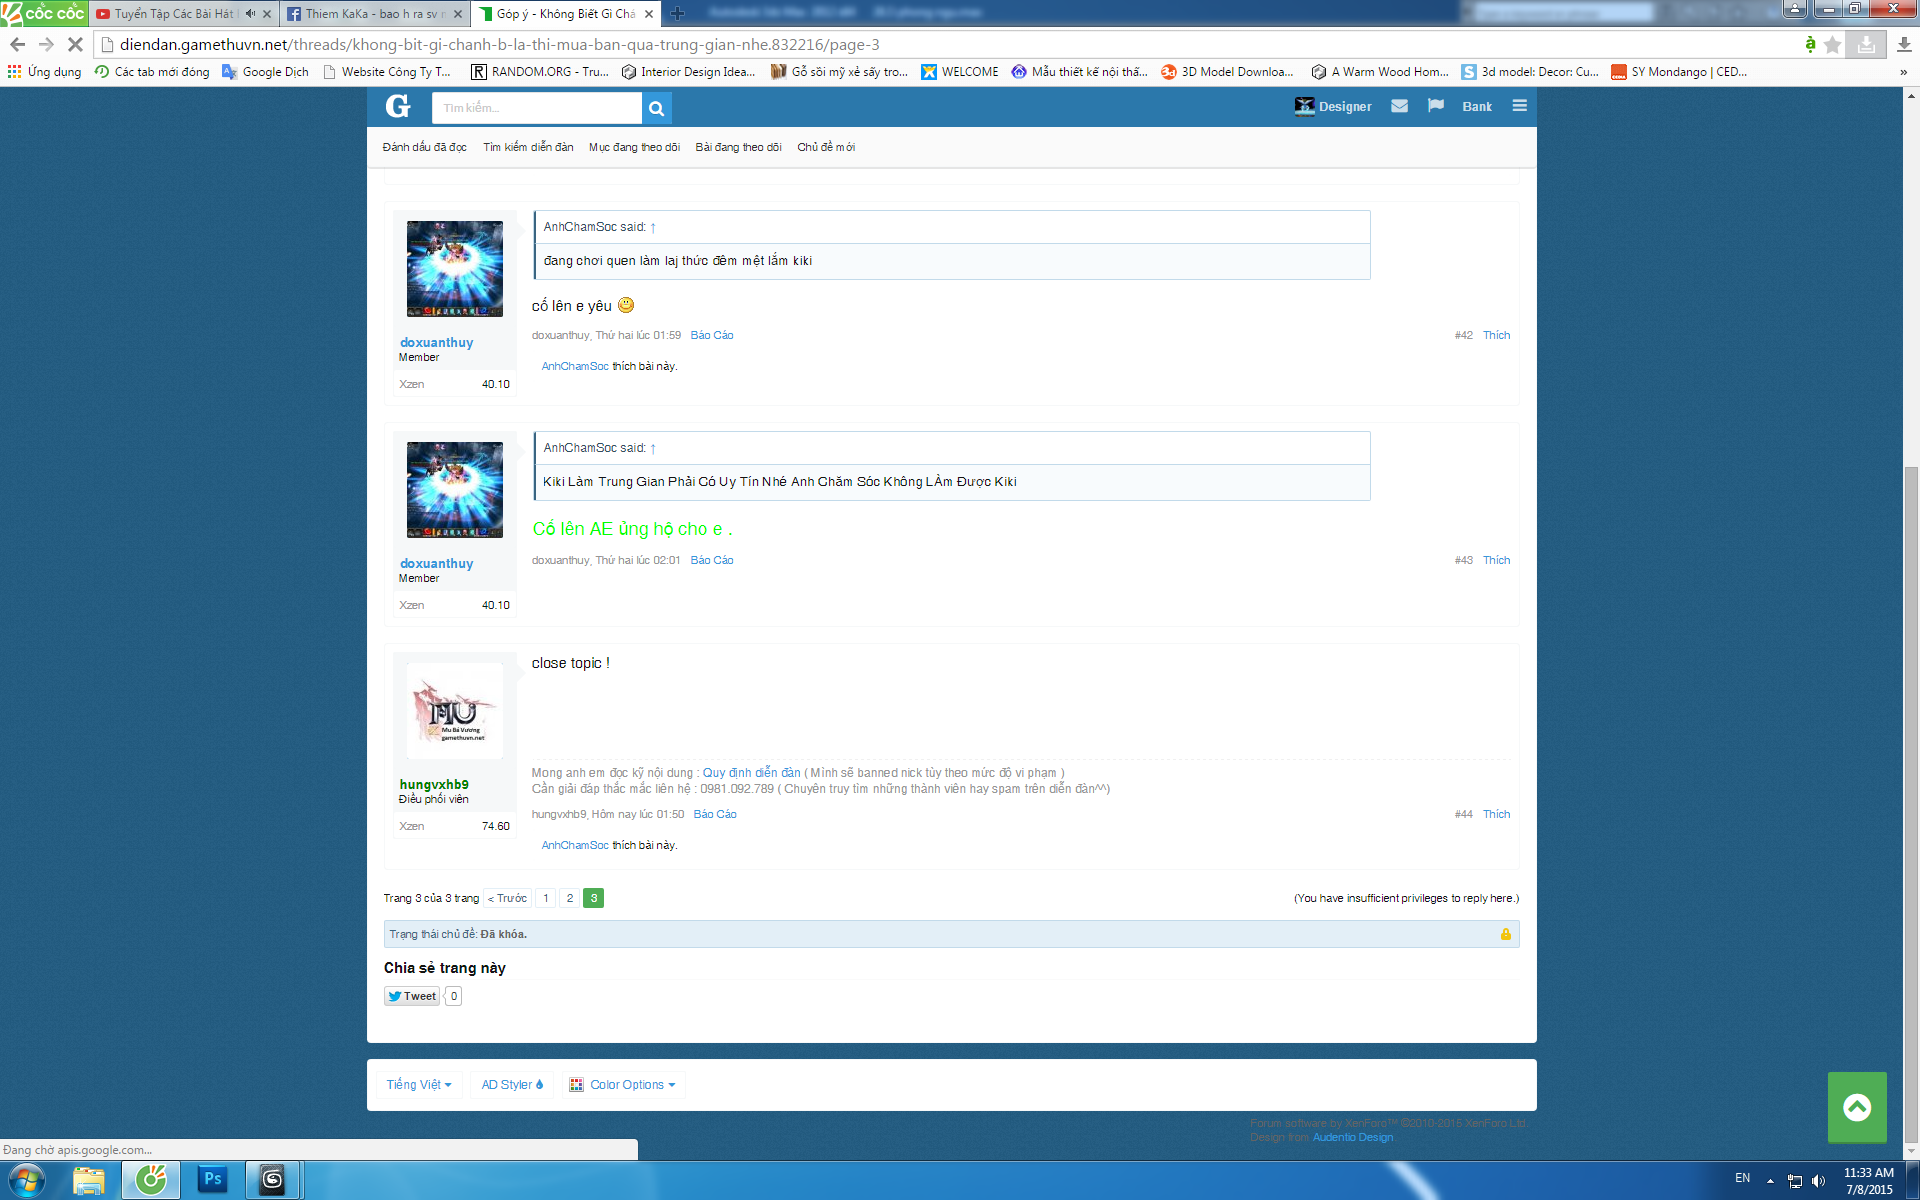Open Photoshop from the taskbar

[212, 1181]
